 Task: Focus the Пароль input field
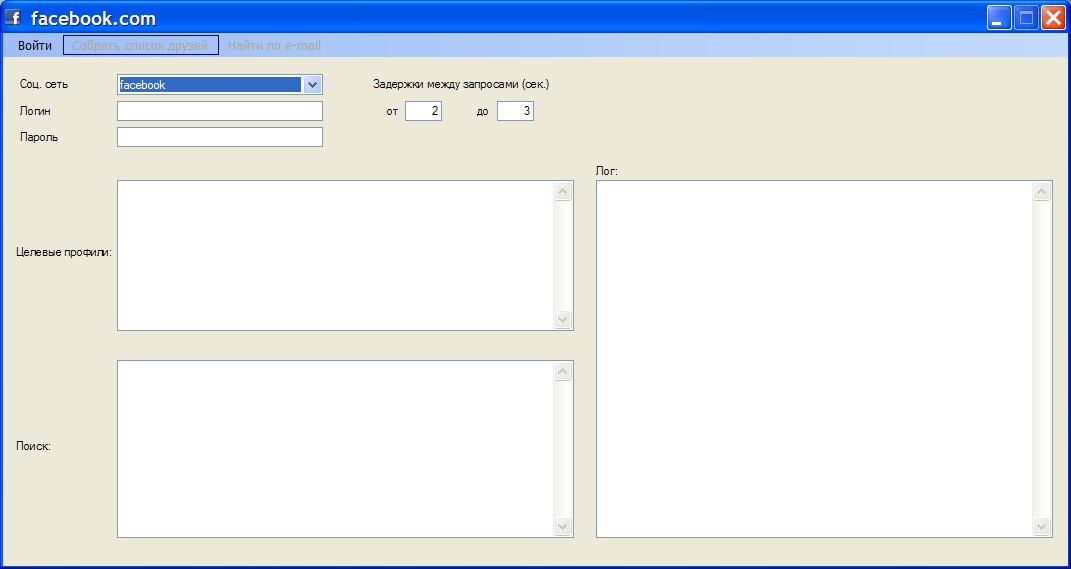coord(220,137)
